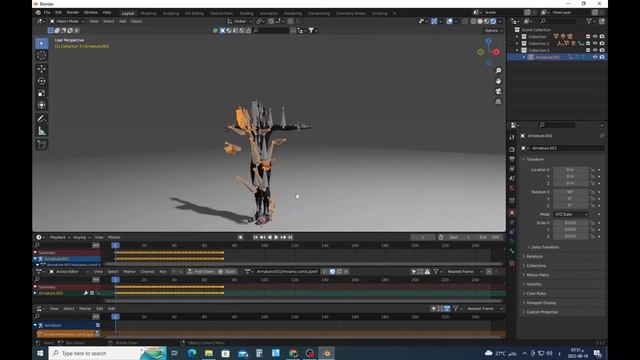Open the Keying menu in timeline
The width and height of the screenshot is (640, 360).
click(x=81, y=237)
